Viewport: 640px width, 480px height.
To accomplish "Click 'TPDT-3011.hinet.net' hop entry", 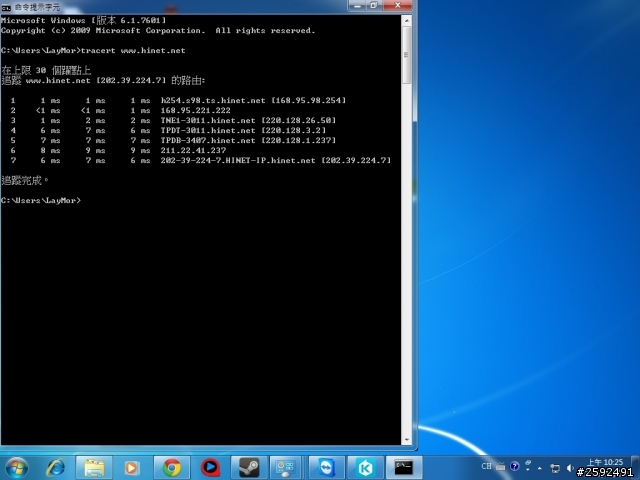I will pos(243,131).
